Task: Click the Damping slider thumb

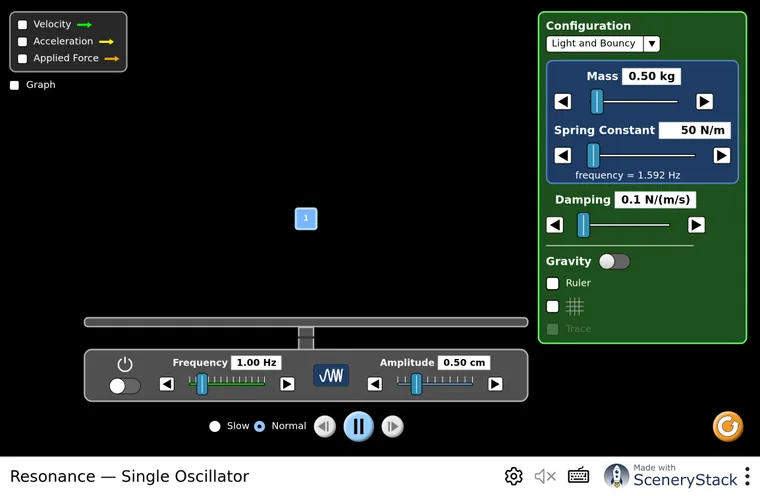Action: tap(584, 225)
